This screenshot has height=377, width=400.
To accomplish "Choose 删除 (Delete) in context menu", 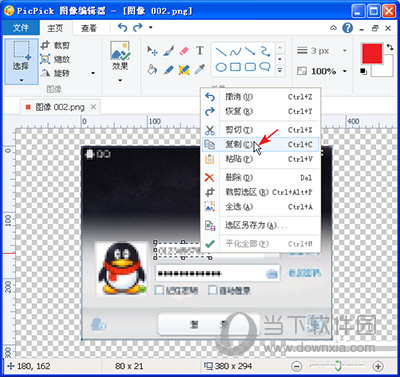I will coord(260,177).
